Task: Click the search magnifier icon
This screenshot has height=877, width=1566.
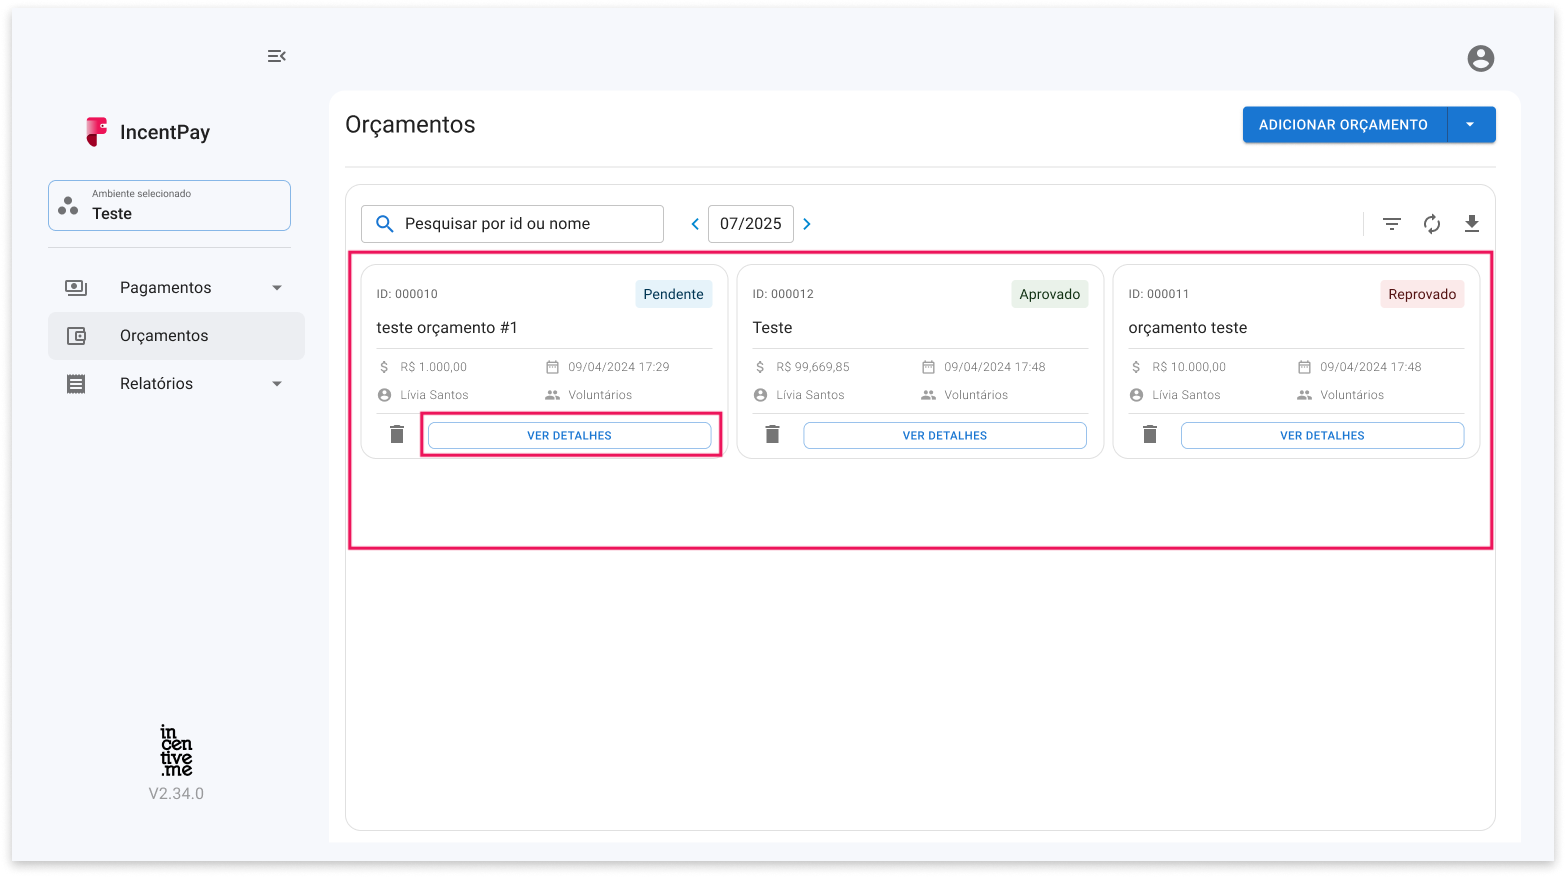Action: click(384, 224)
